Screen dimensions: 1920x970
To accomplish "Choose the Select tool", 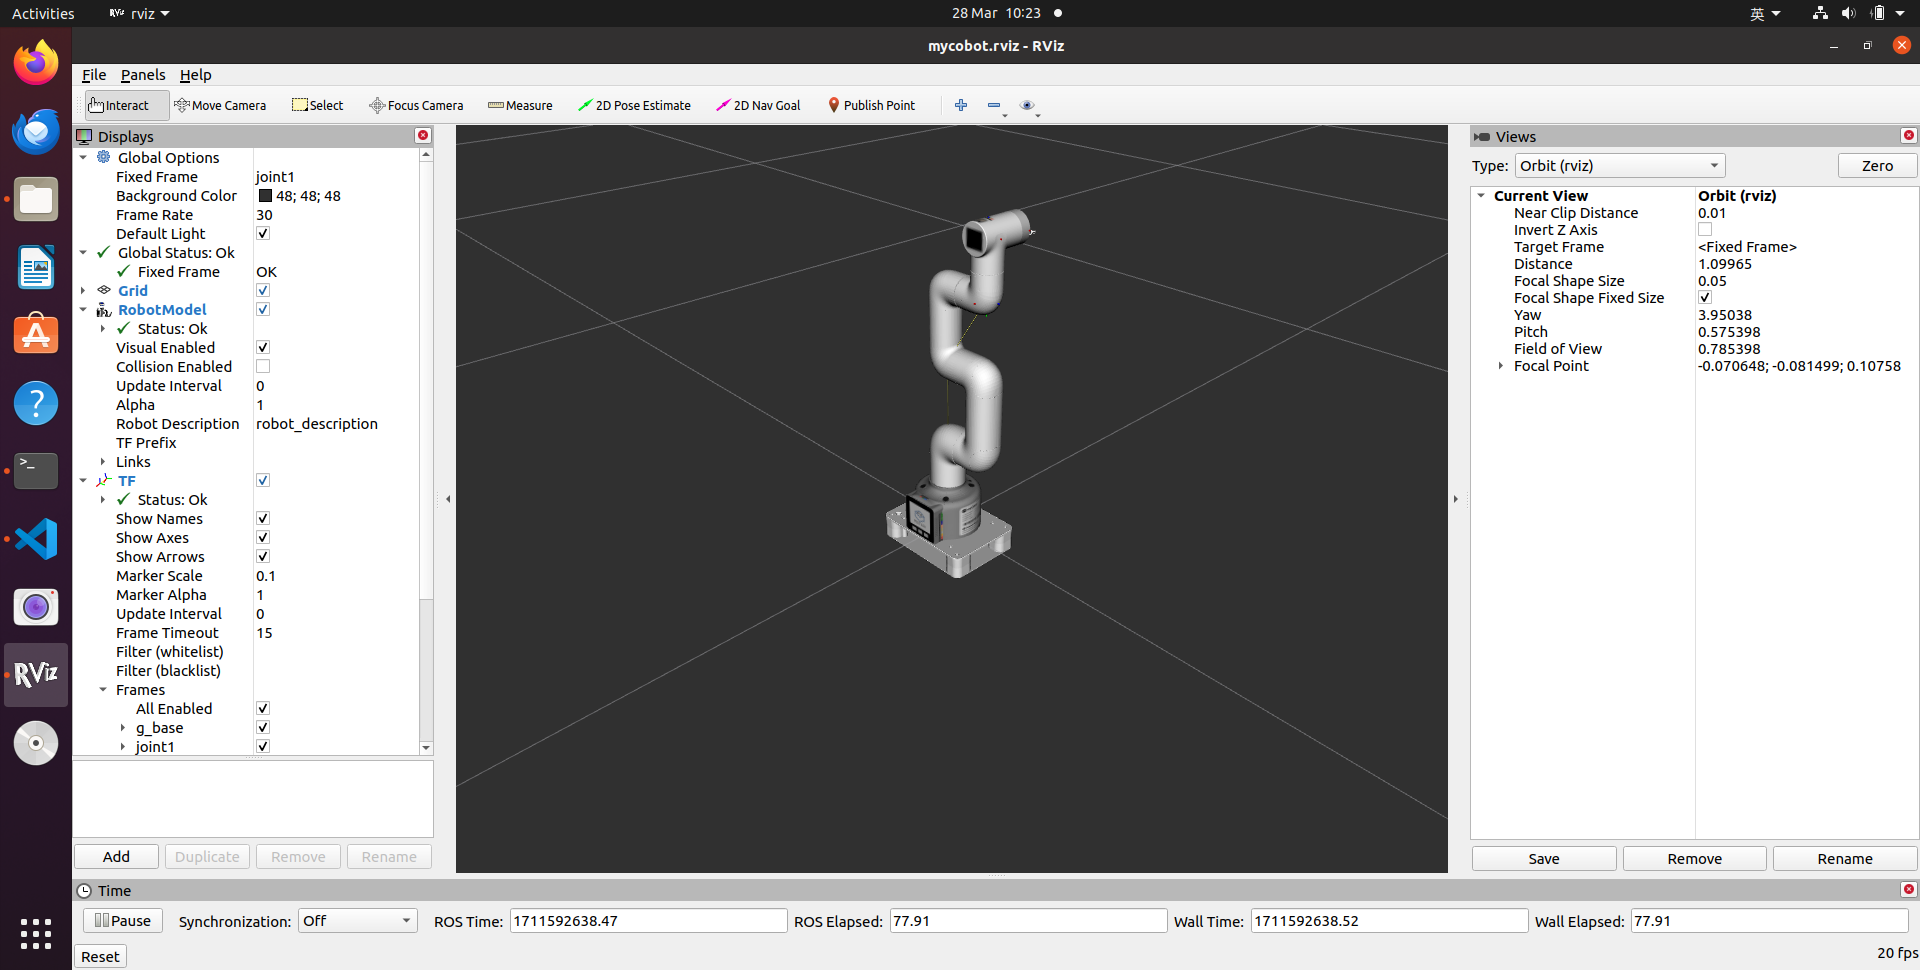I will [317, 105].
